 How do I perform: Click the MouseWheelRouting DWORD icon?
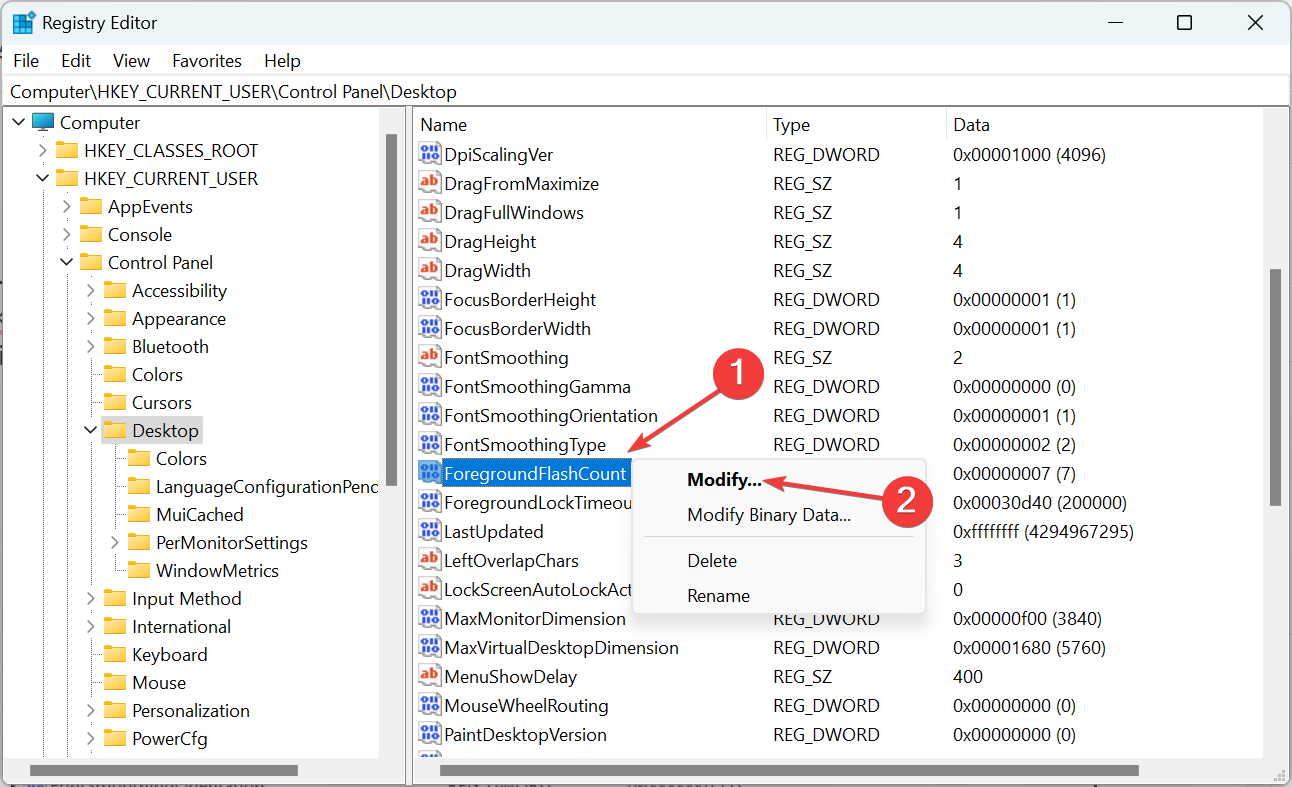tap(429, 706)
